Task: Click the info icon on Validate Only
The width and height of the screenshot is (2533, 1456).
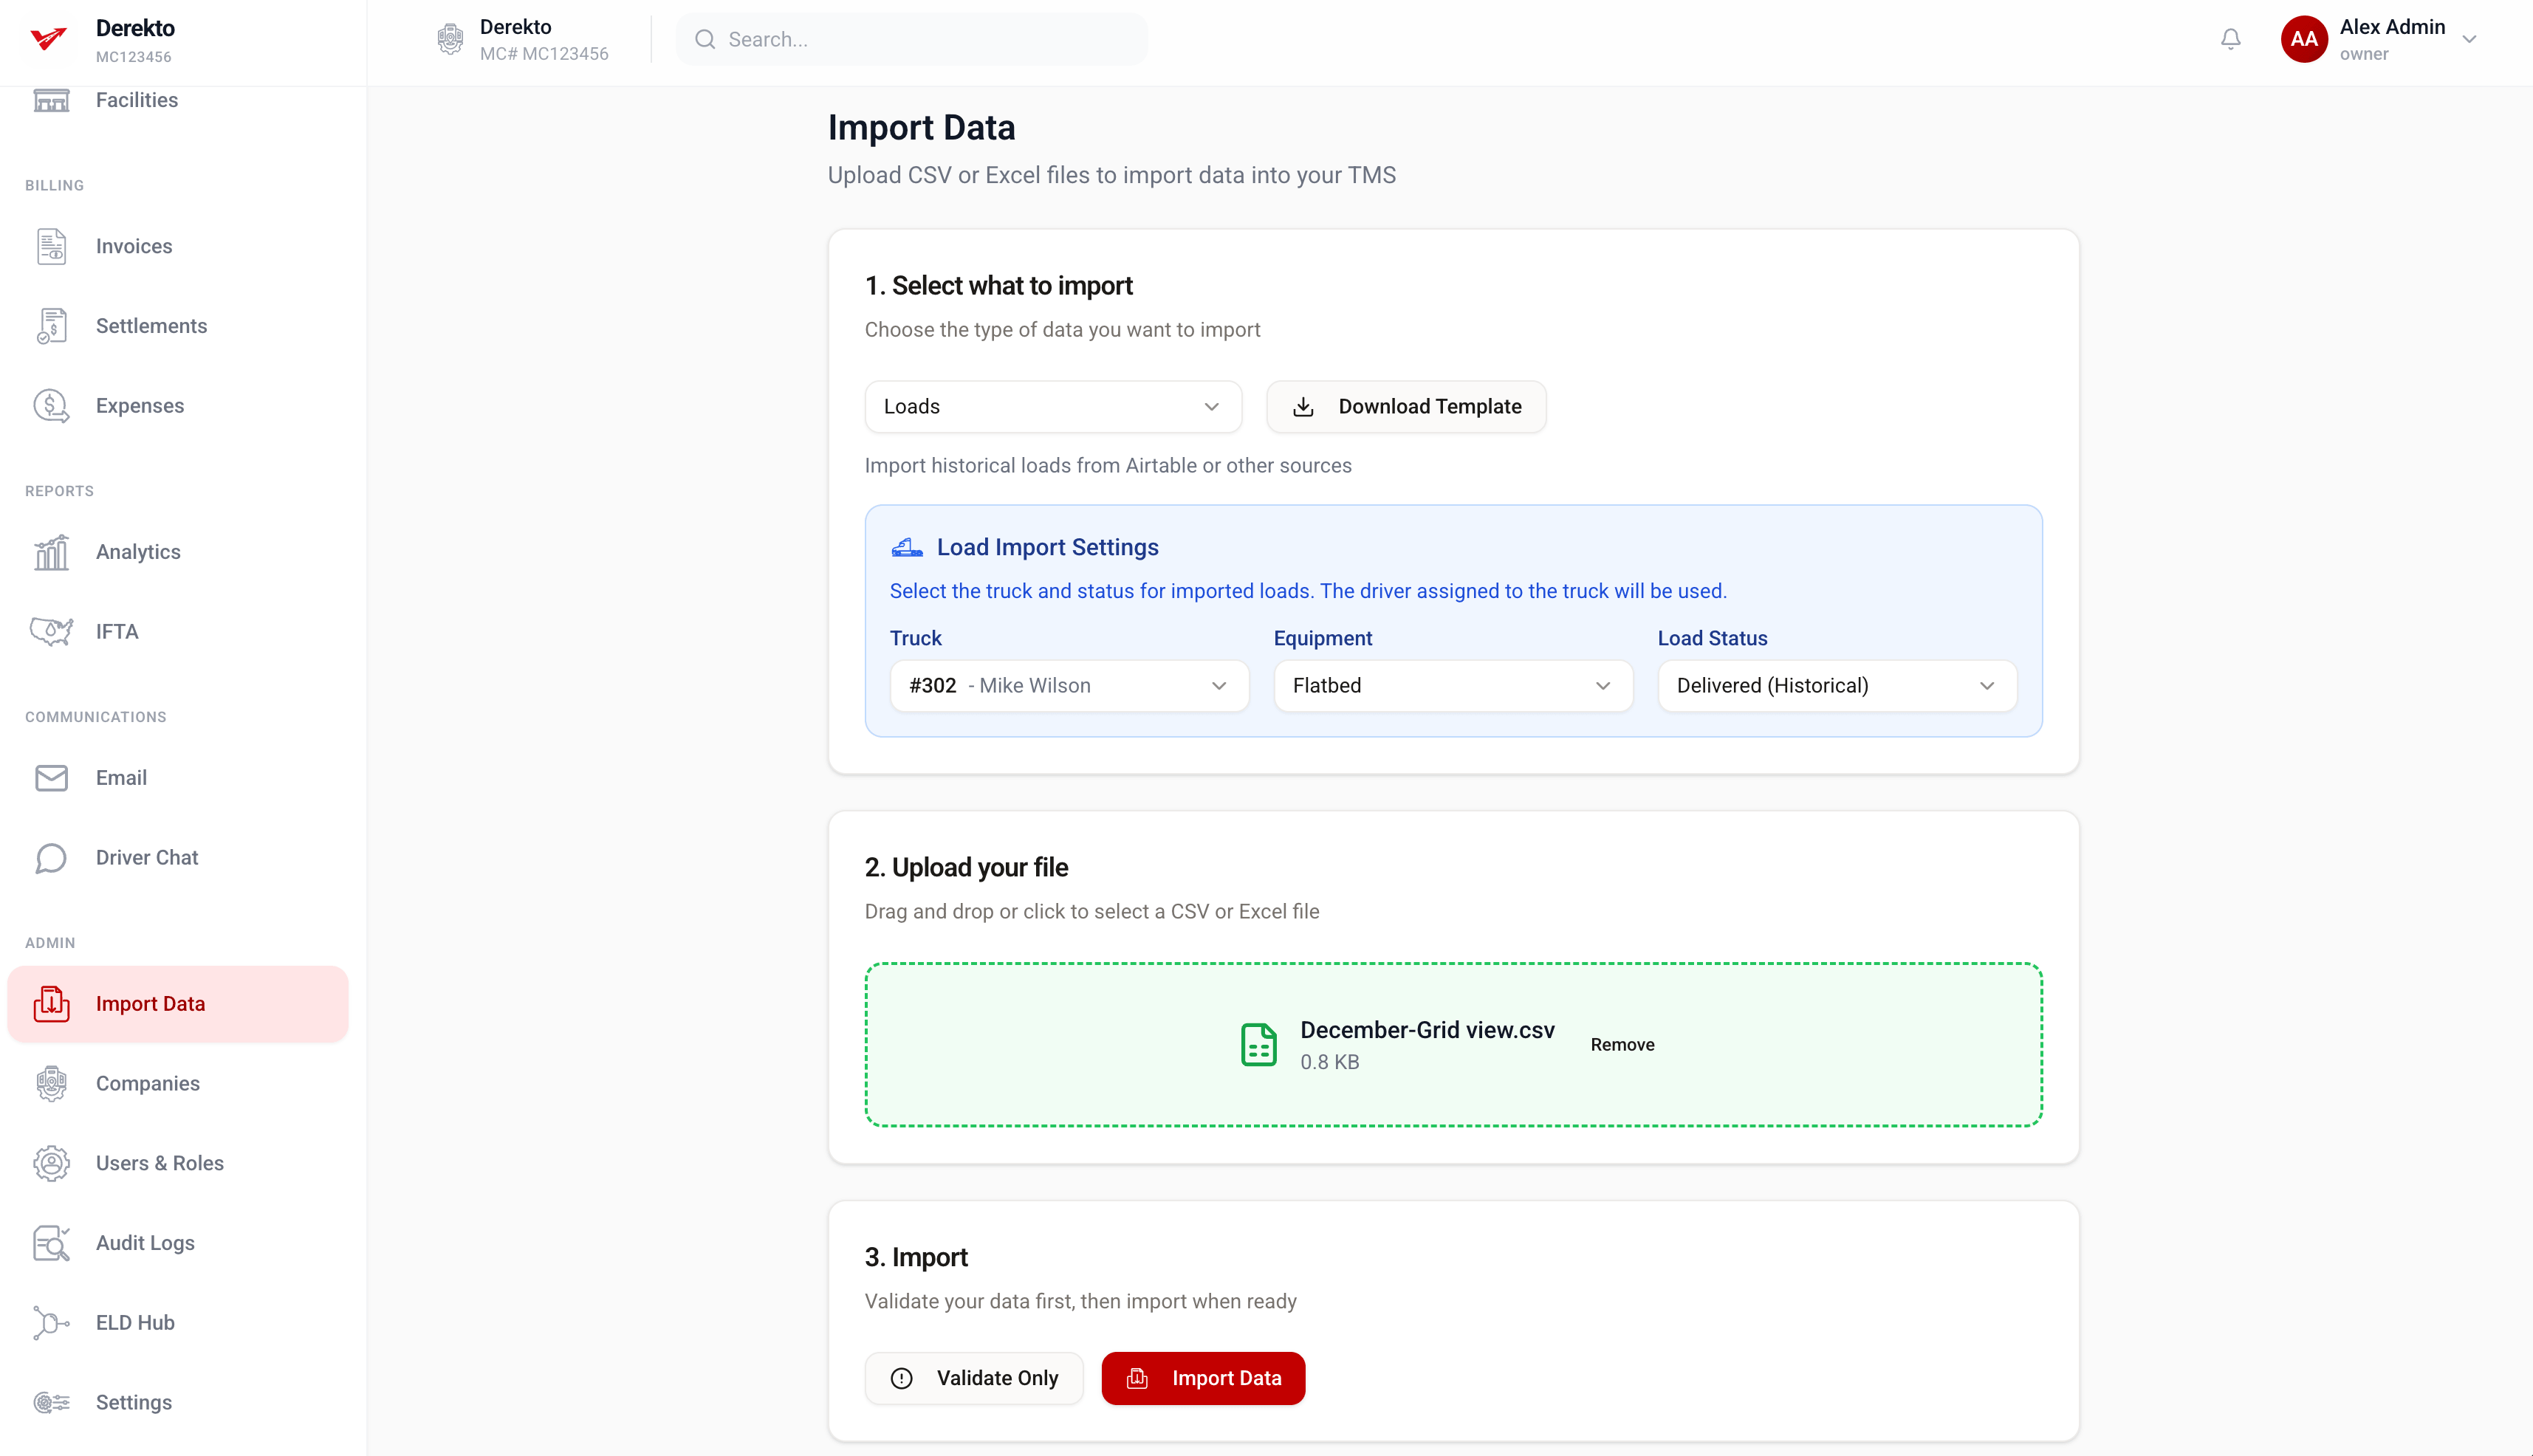Action: pos(902,1379)
